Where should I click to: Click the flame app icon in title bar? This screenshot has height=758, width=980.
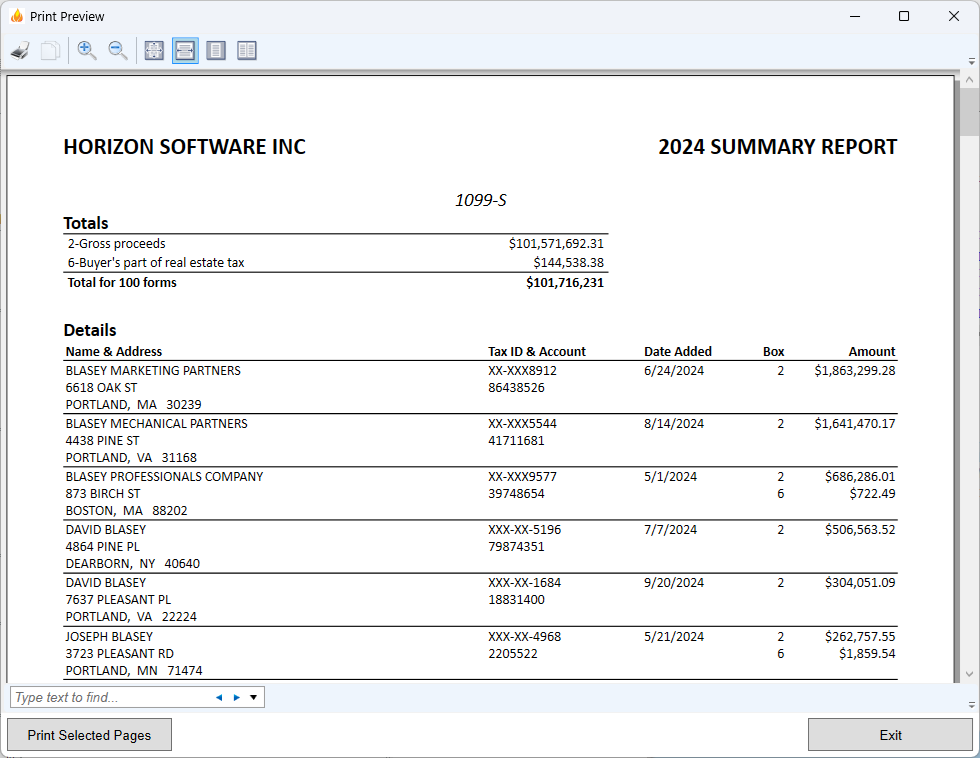(x=17, y=16)
